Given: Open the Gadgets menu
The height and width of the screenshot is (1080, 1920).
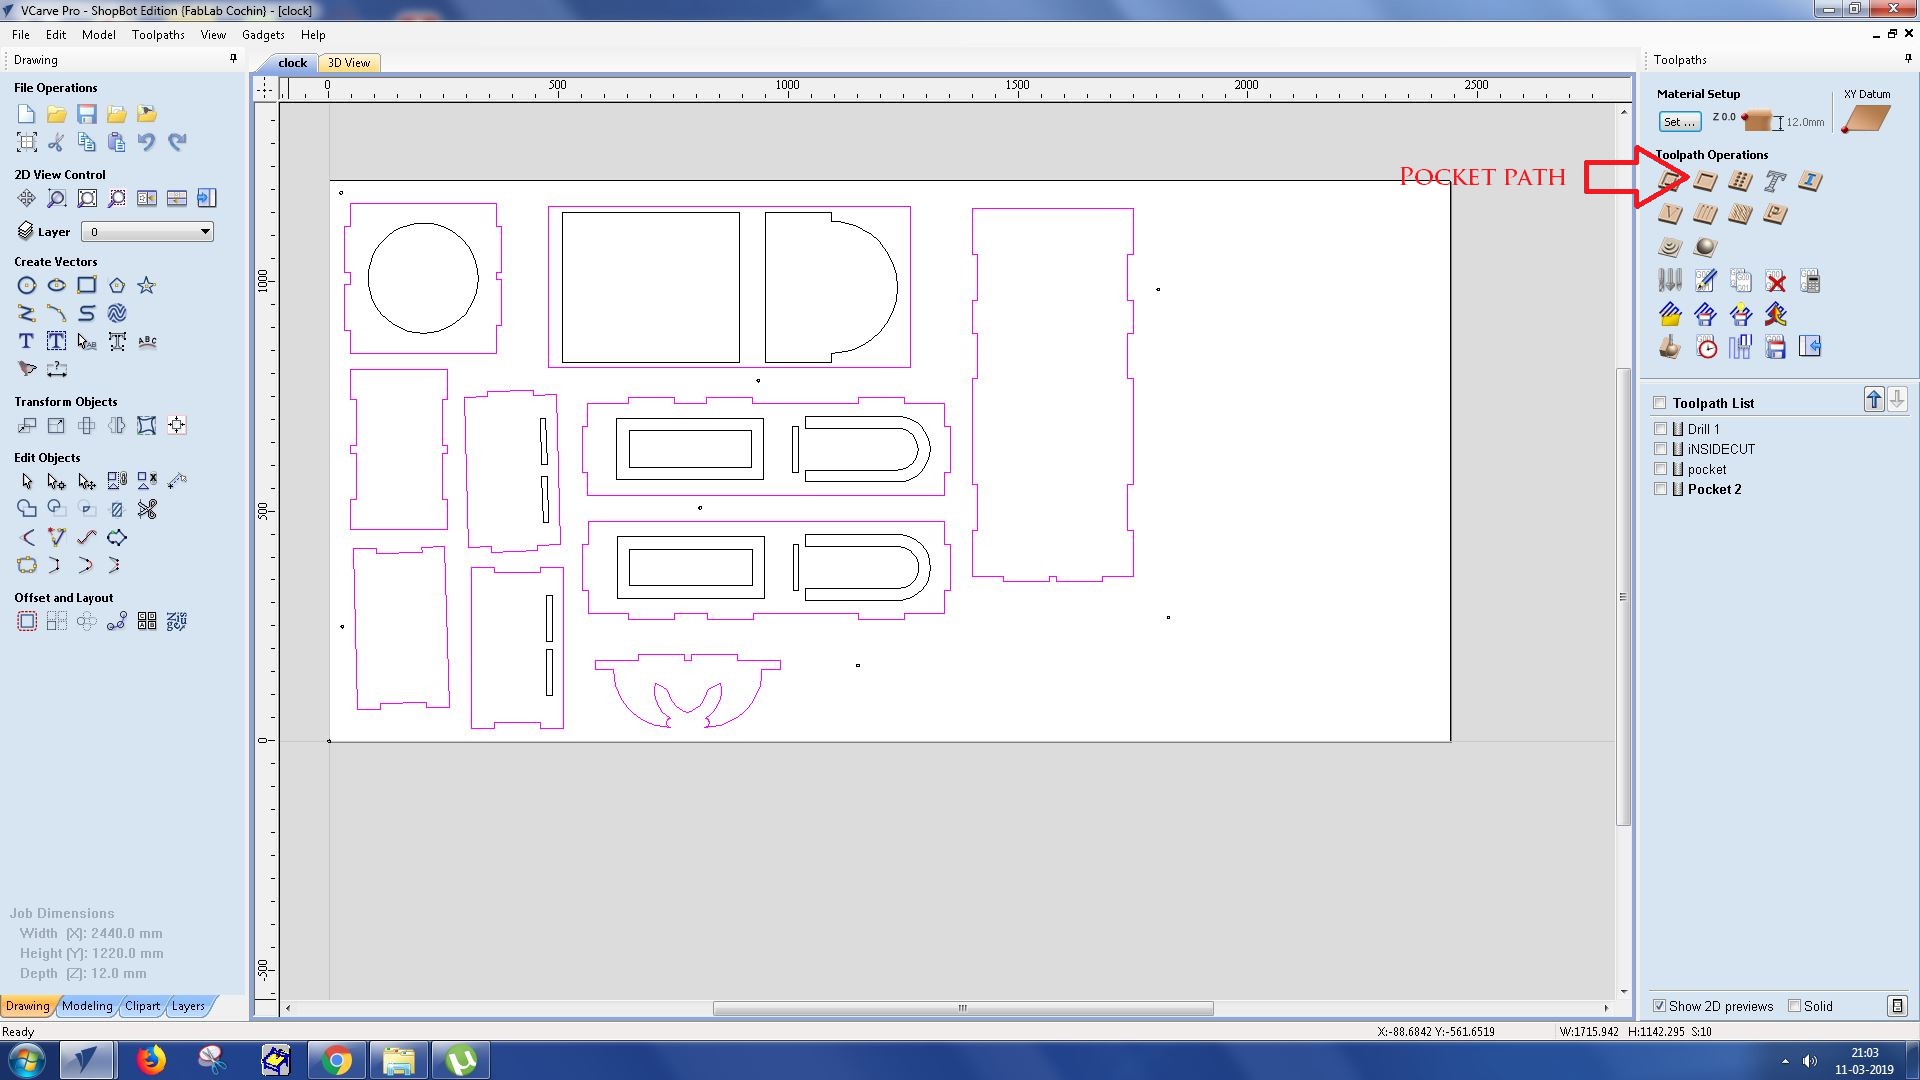Looking at the screenshot, I should tap(263, 35).
